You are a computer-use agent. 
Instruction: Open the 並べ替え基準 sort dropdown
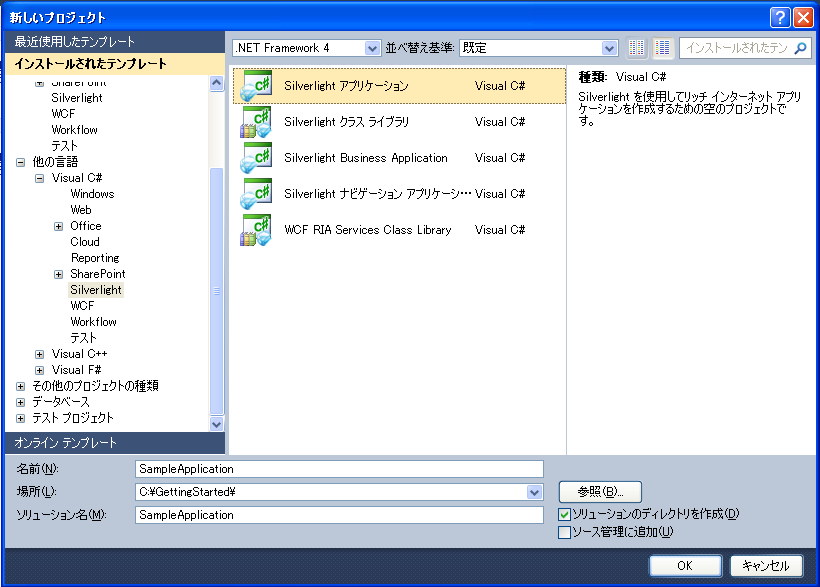[x=609, y=48]
